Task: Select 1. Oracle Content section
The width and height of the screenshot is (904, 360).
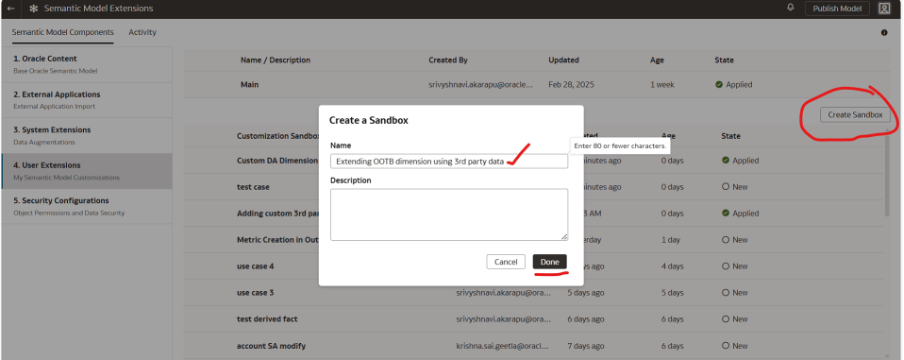Action: (x=86, y=65)
